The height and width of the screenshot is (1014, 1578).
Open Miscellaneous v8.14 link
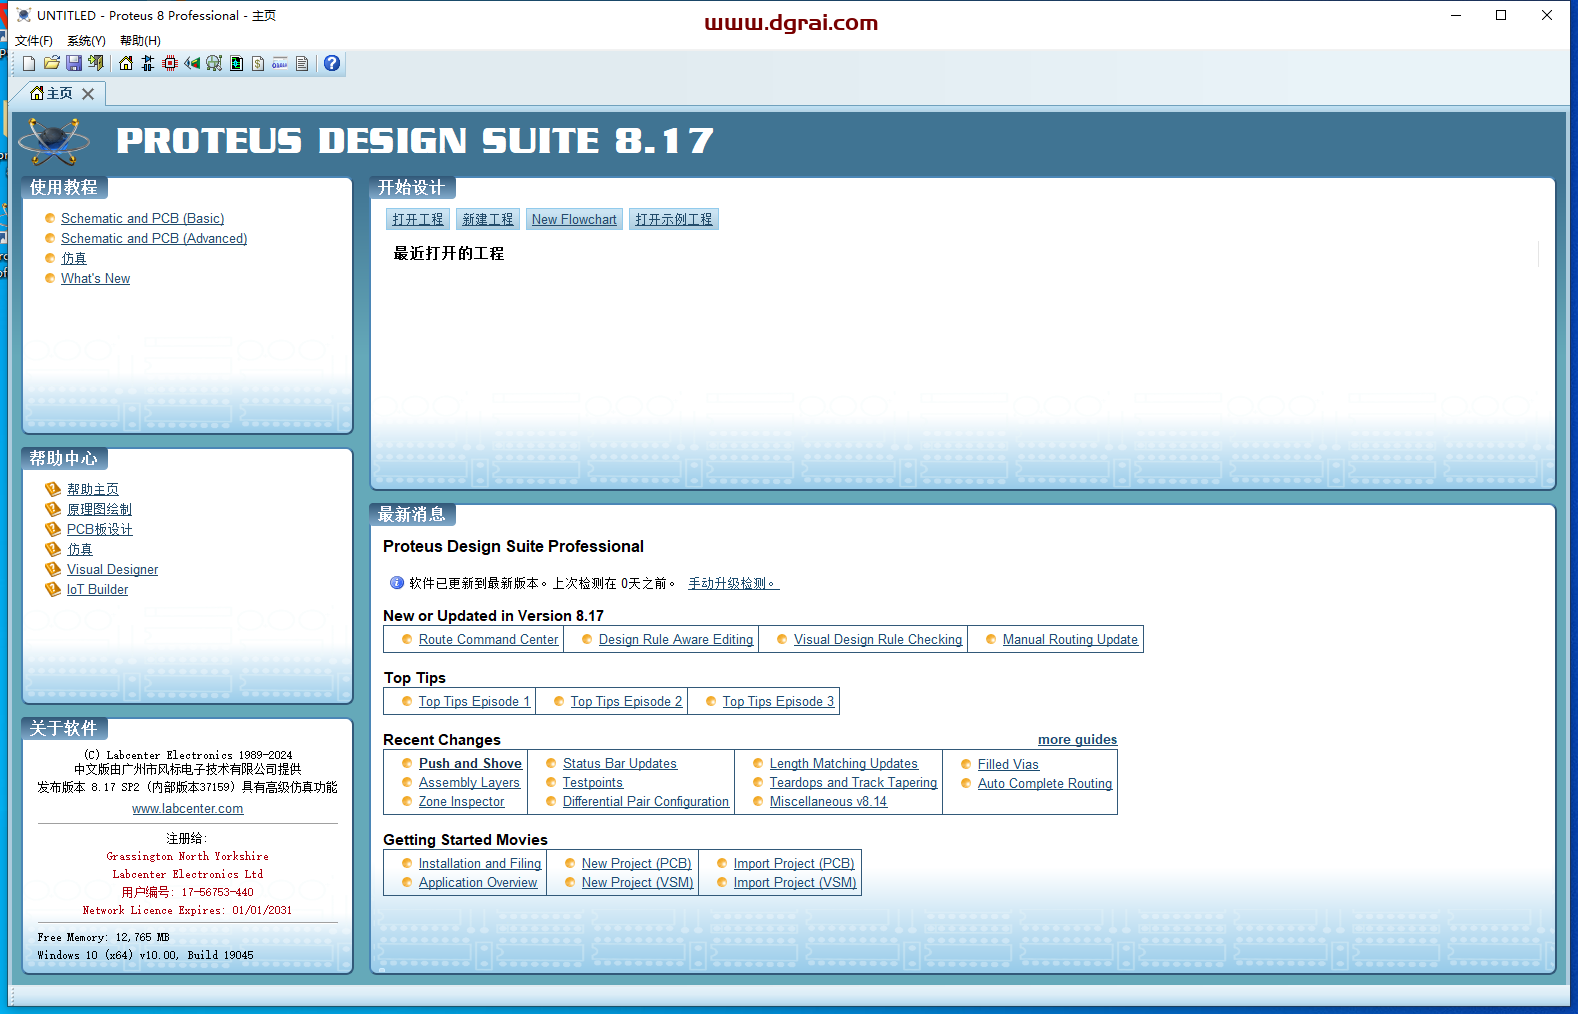point(828,802)
